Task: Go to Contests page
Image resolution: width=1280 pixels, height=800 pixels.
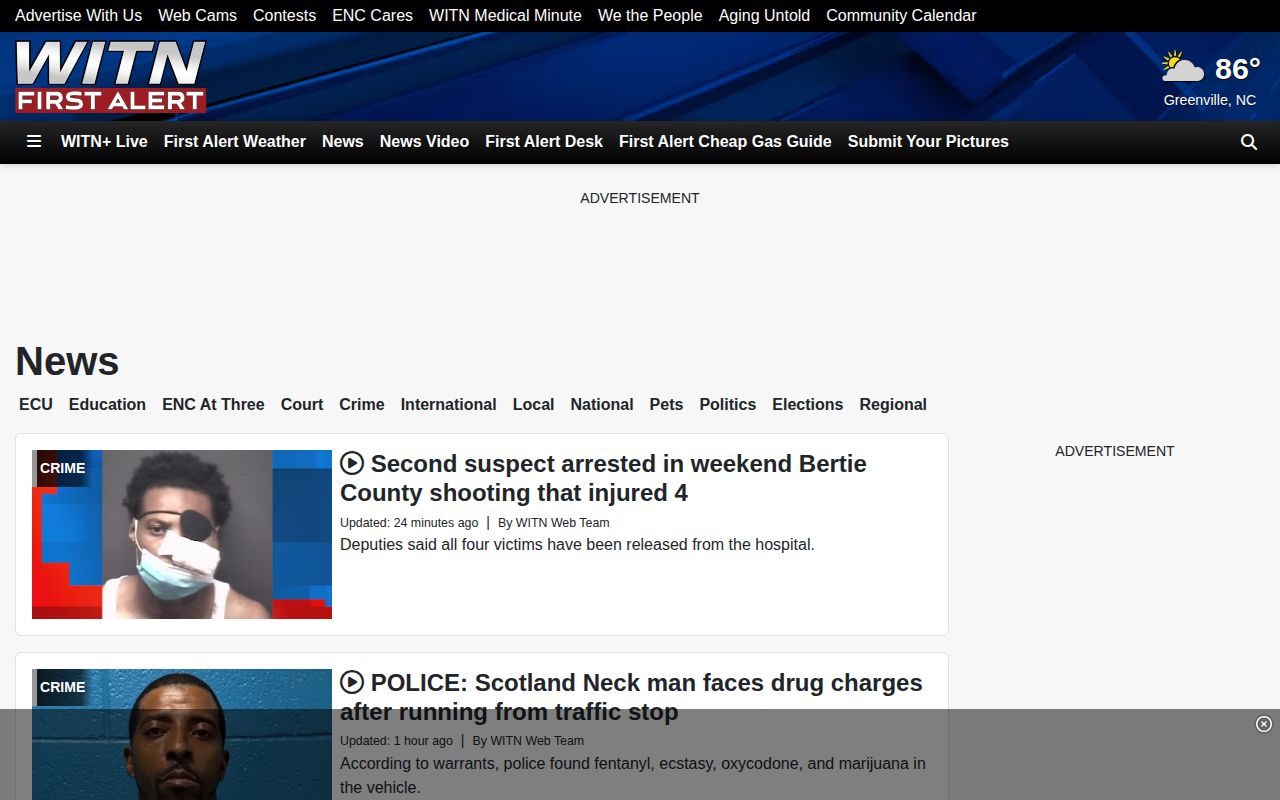Action: 284,16
